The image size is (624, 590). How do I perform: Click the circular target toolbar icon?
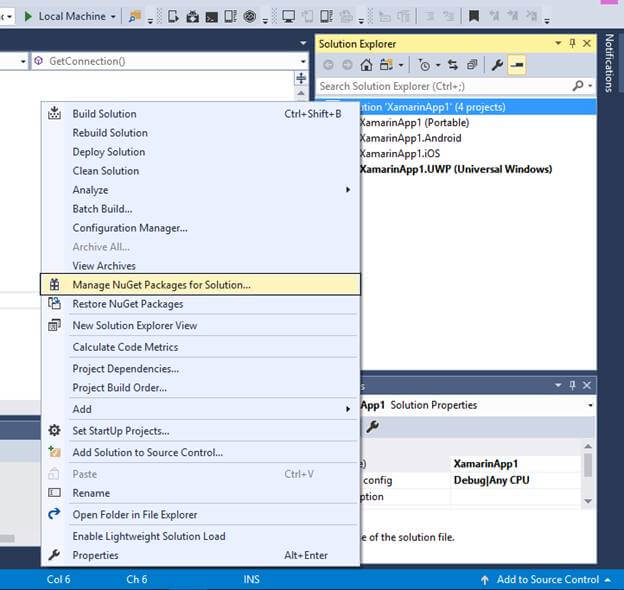coord(250,16)
